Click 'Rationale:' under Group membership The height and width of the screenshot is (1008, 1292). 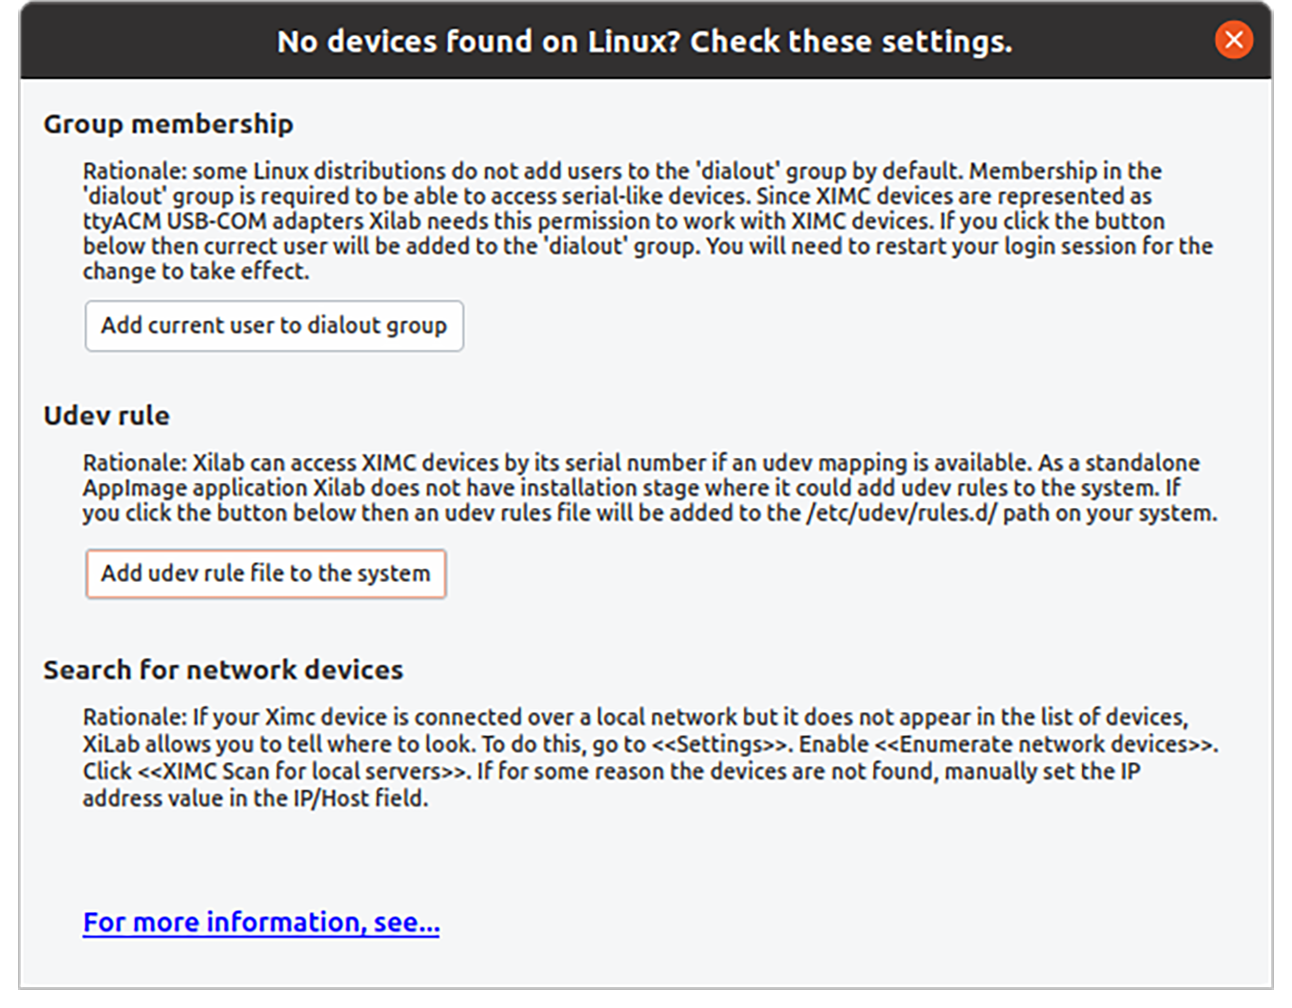134,171
